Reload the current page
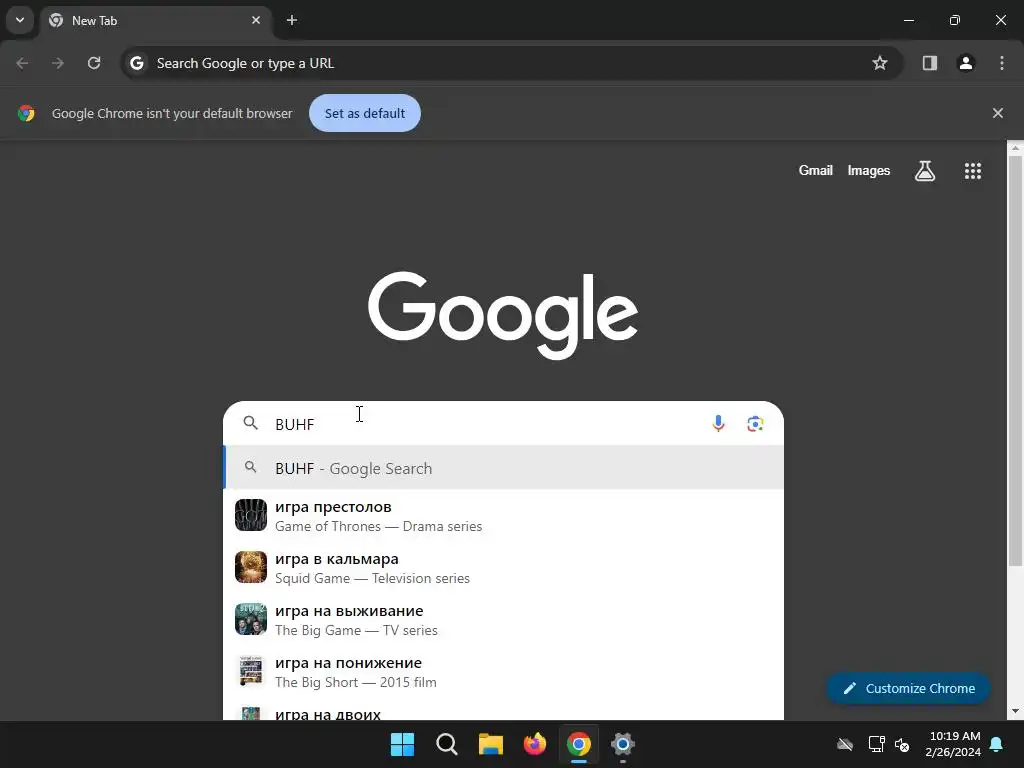The image size is (1024, 768). pyautogui.click(x=94, y=63)
